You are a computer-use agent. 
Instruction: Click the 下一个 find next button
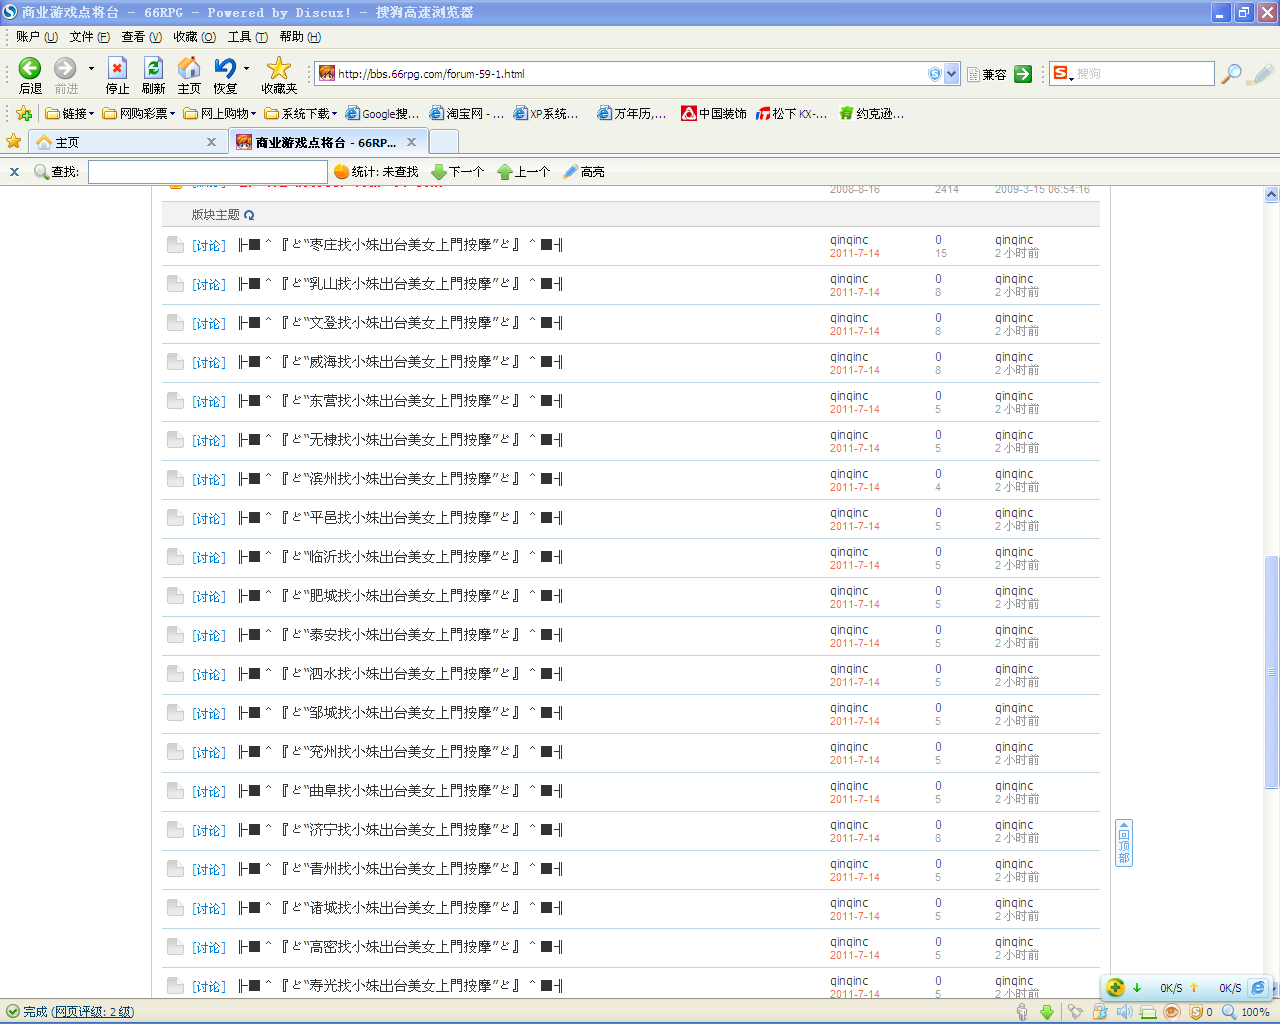[458, 172]
